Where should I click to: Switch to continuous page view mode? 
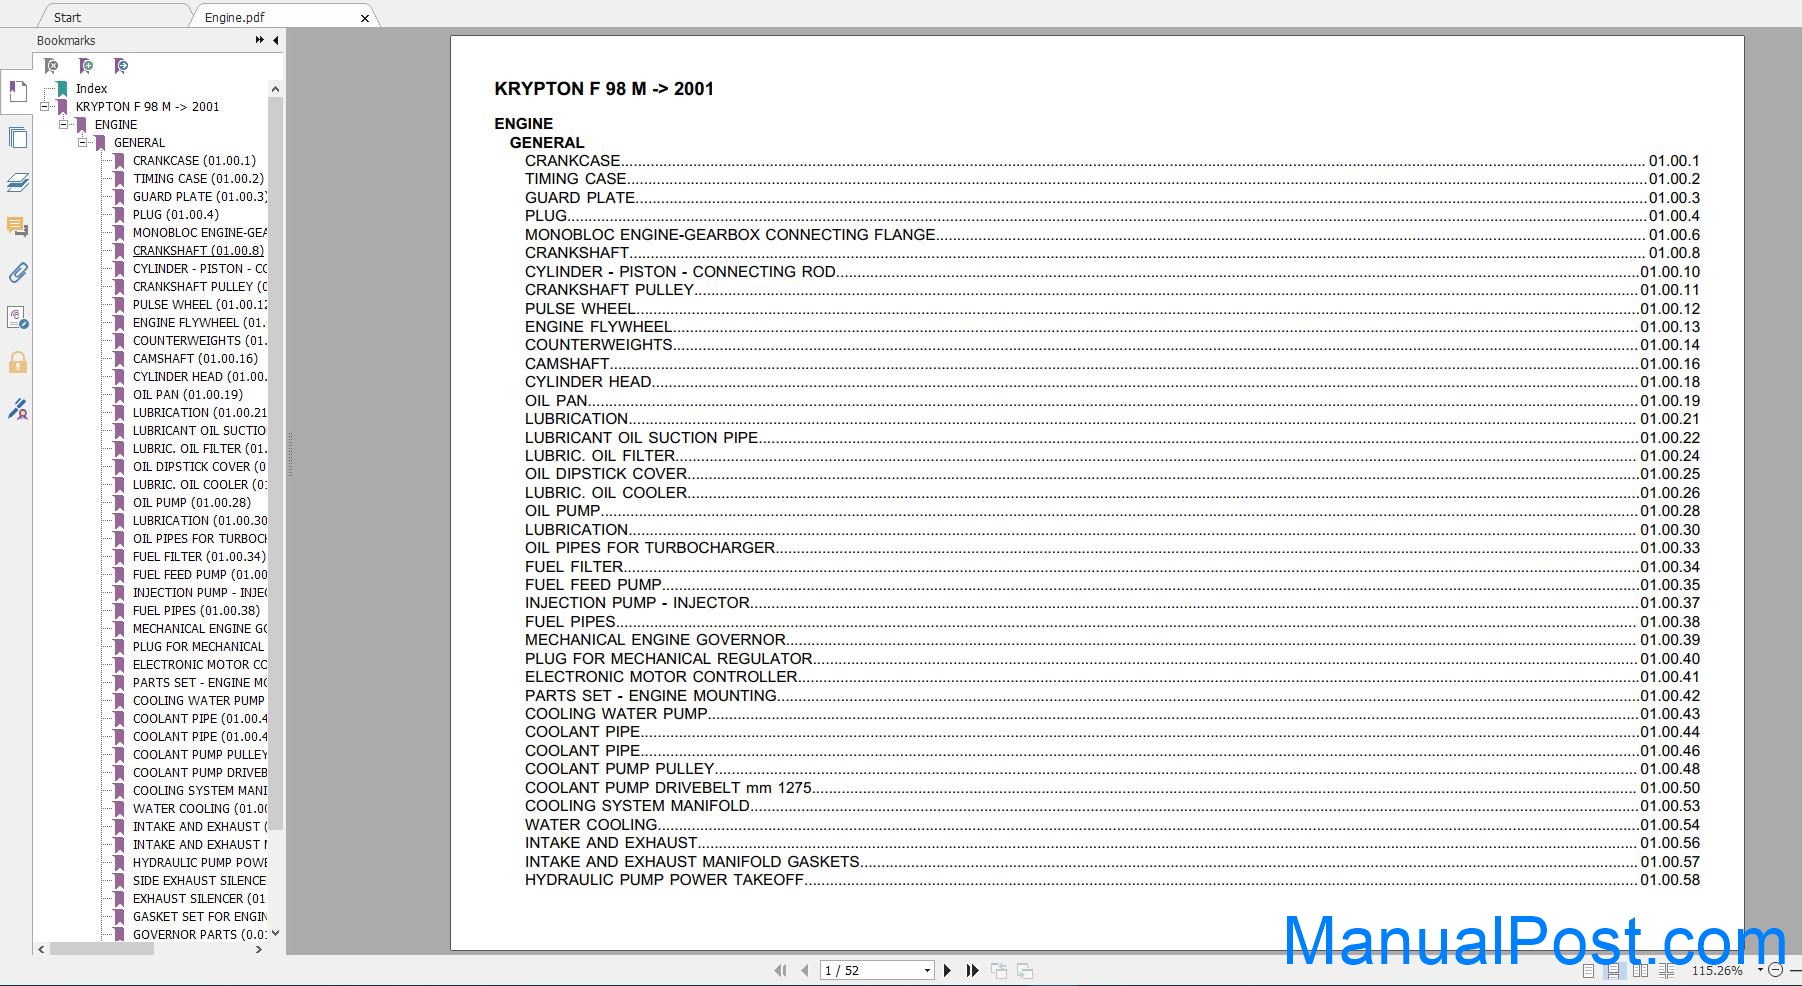(1613, 971)
